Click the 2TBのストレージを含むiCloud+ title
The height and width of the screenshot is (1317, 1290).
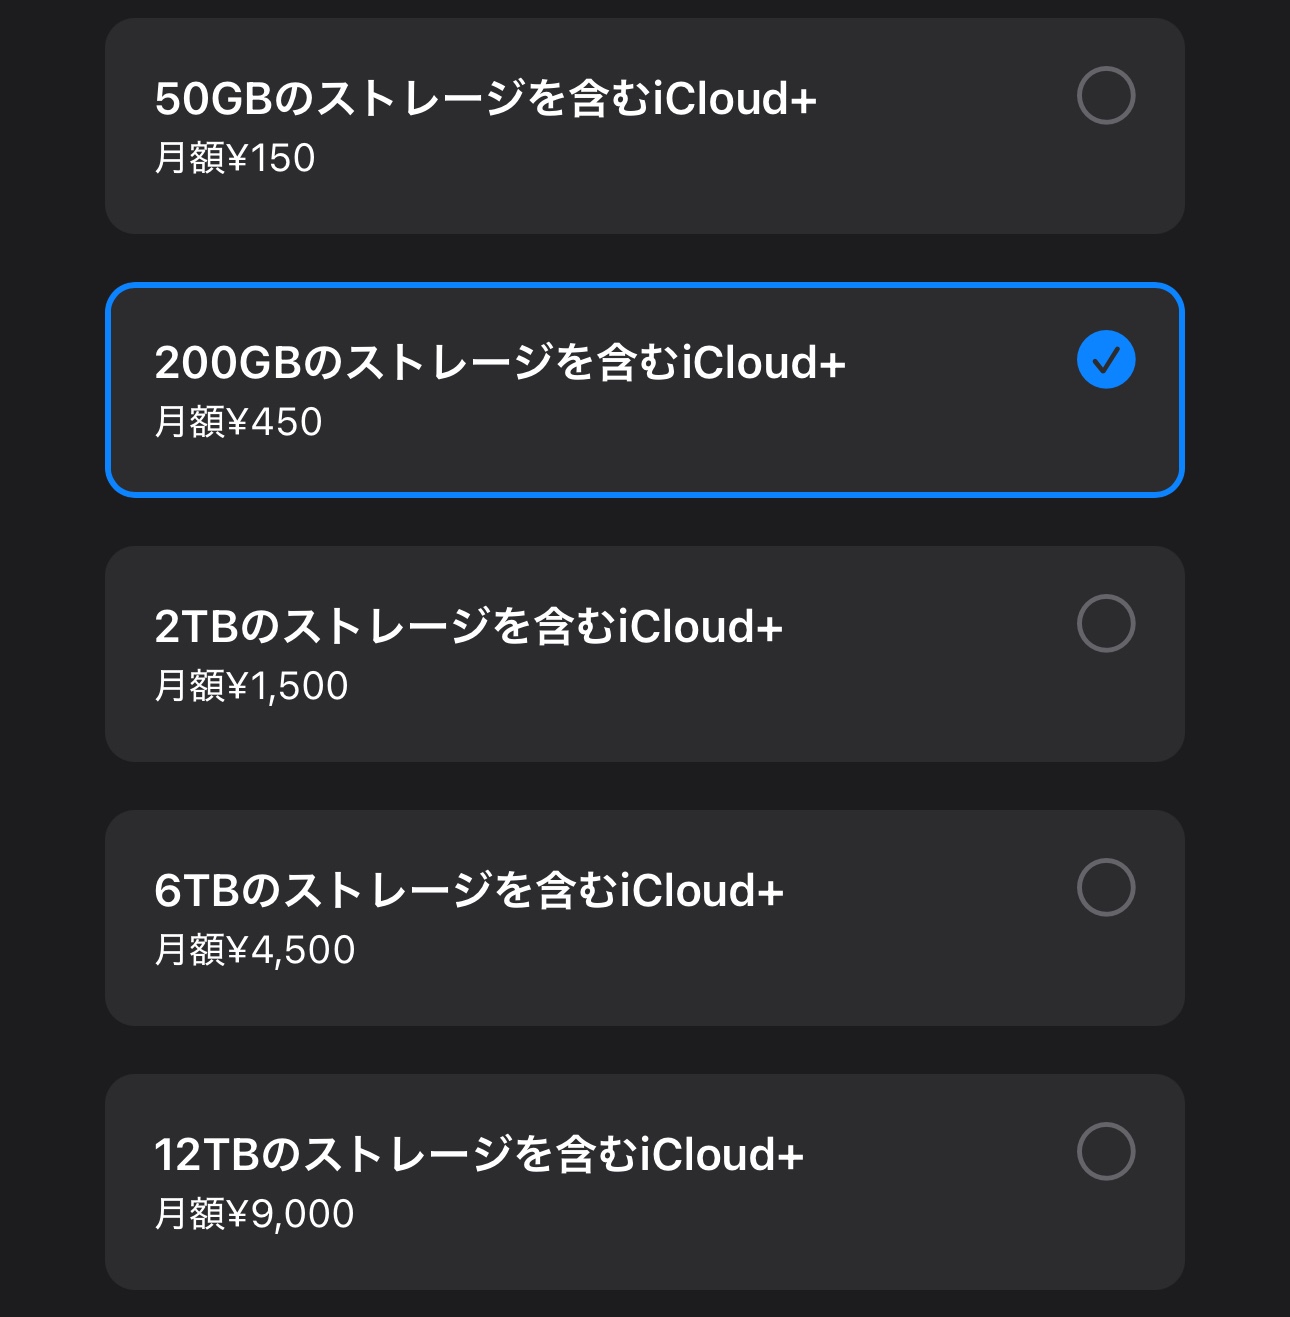pos(468,627)
